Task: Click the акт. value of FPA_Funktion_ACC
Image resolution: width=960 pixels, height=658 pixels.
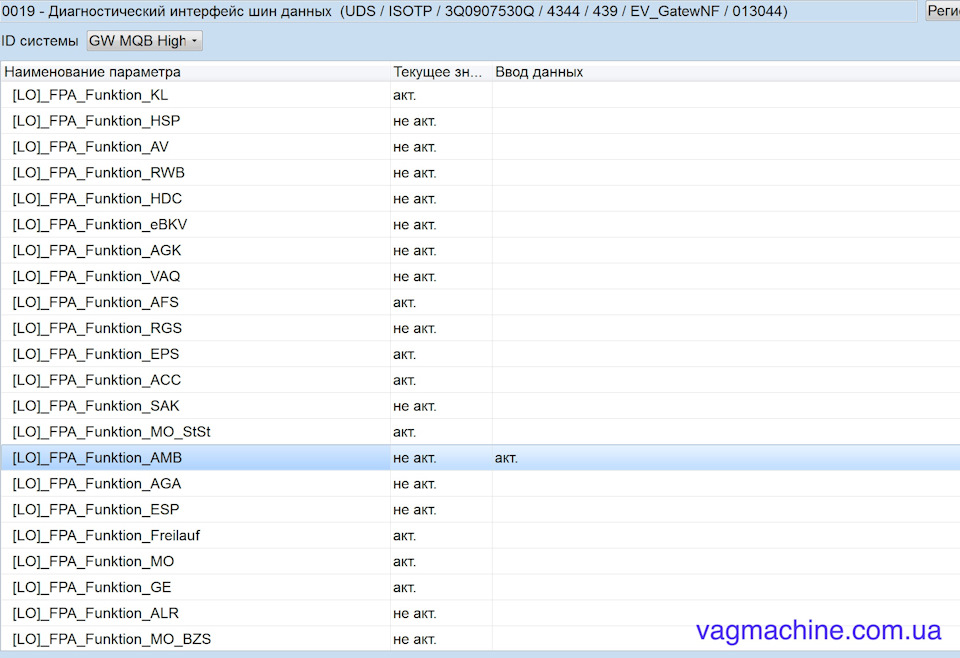Action: pos(405,380)
